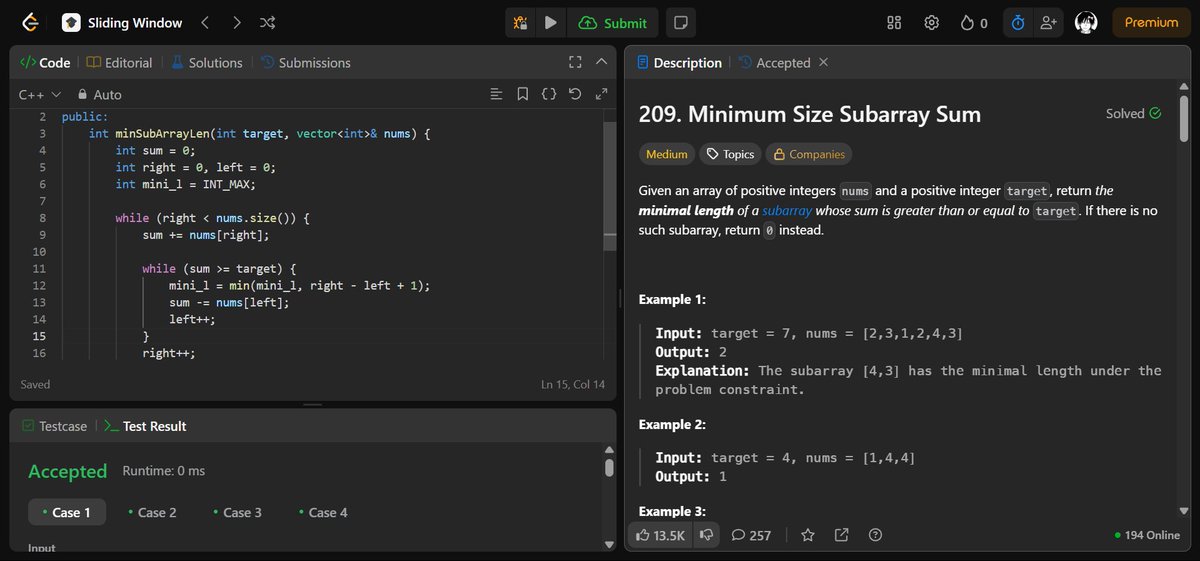The height and width of the screenshot is (561, 1200).
Task: Click the 194 Online indicator
Action: click(x=1147, y=535)
